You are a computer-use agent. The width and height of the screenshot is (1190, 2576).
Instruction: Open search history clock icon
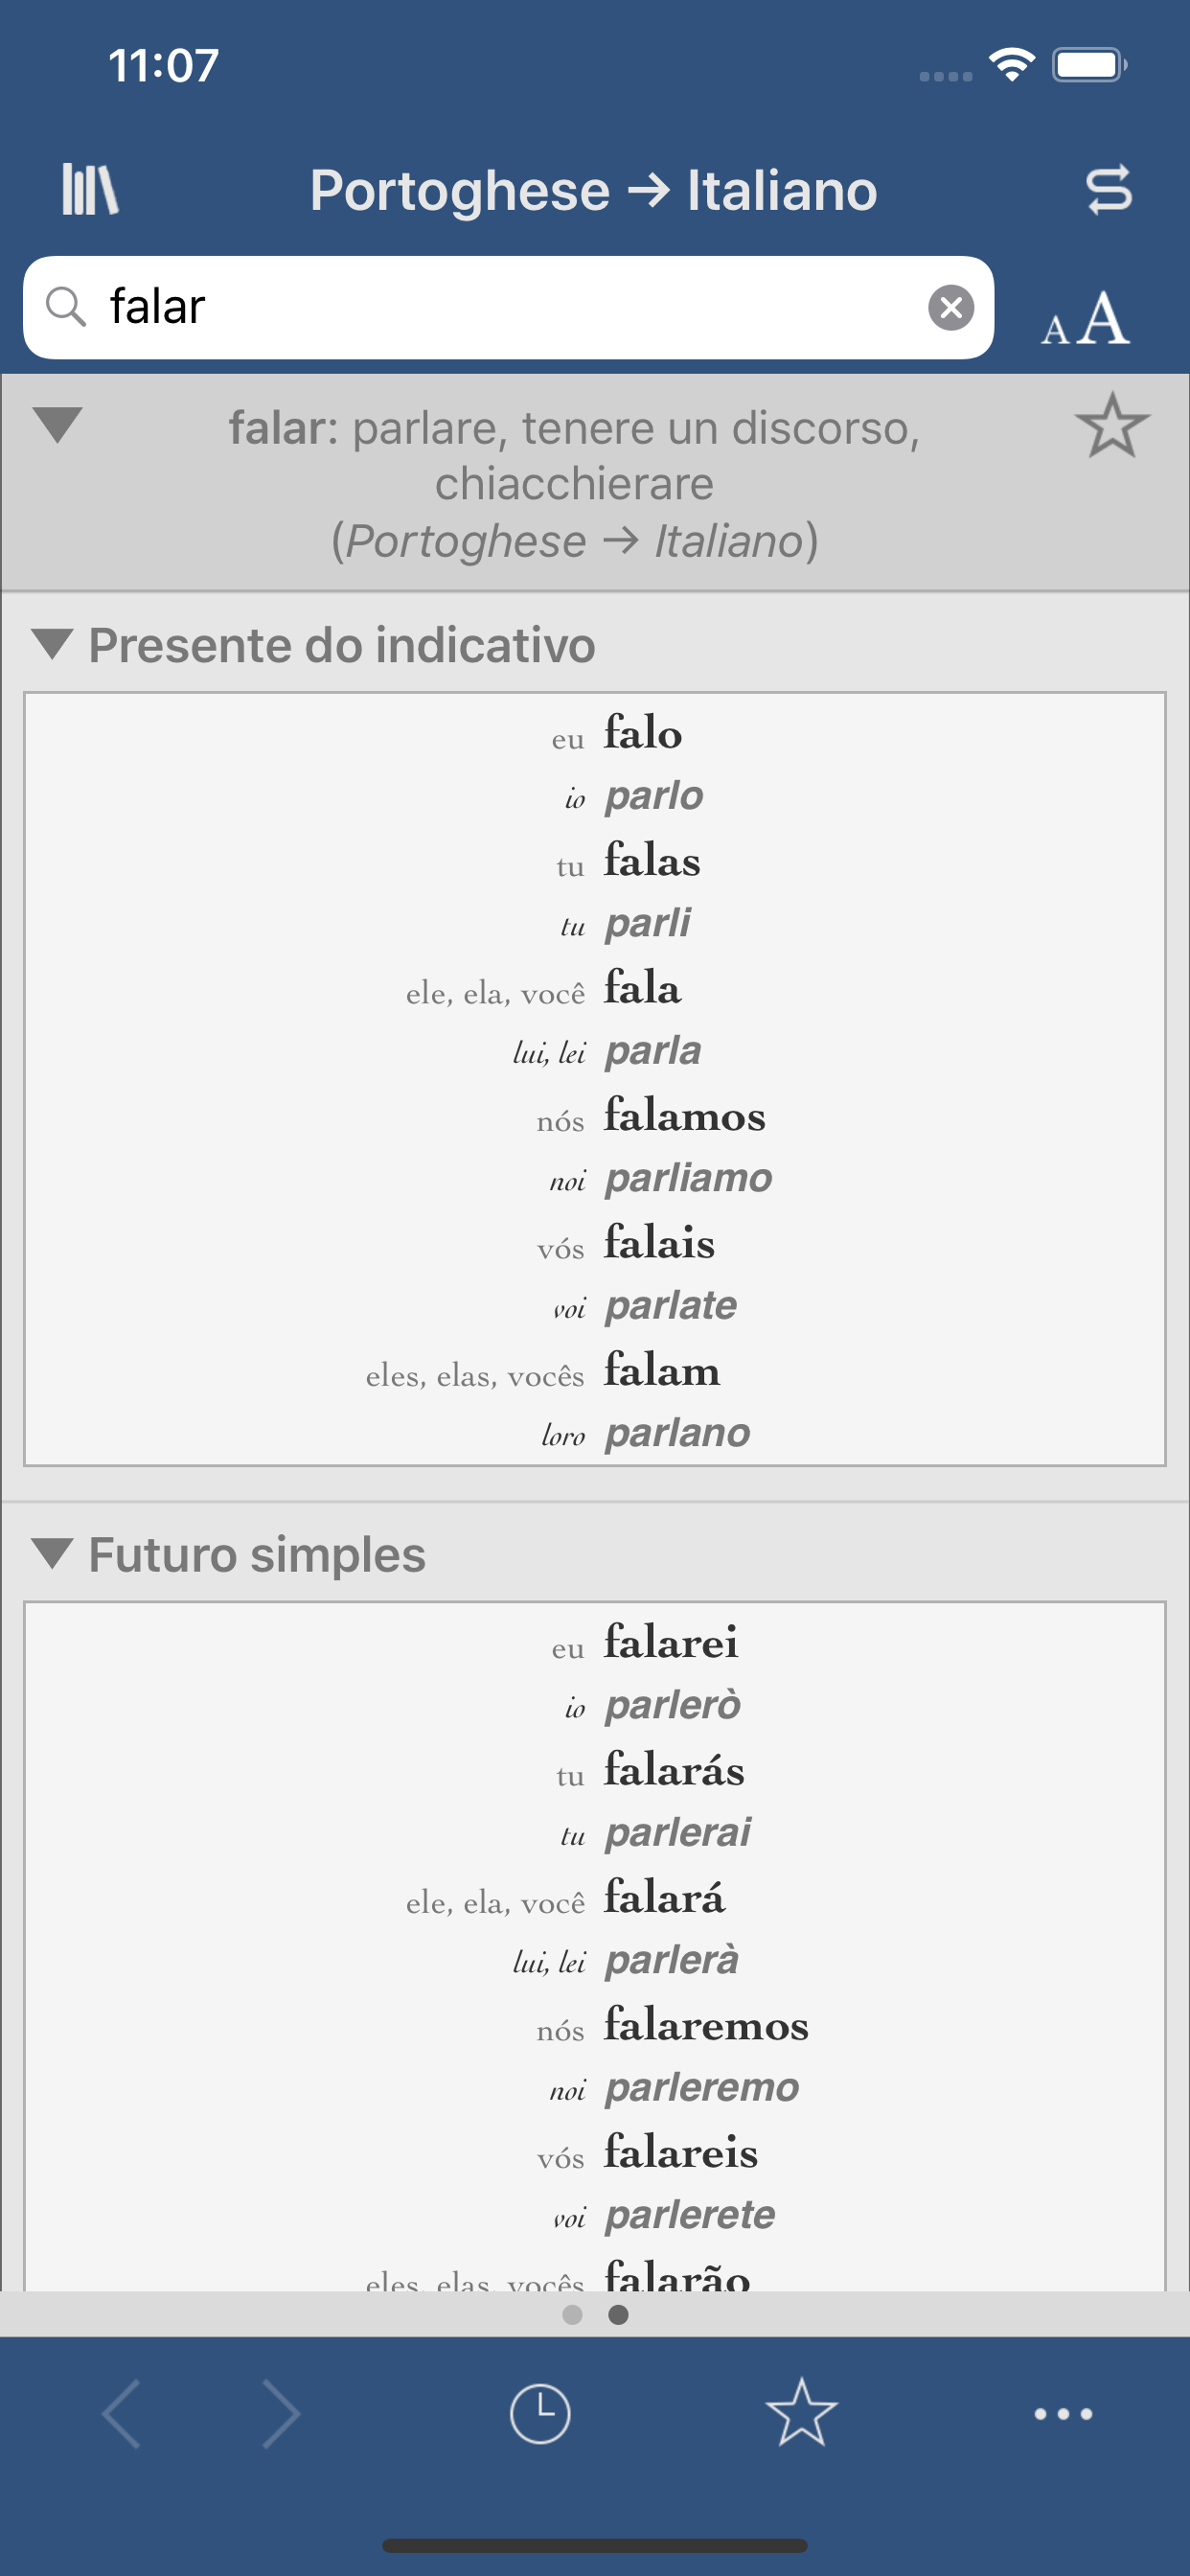click(x=540, y=2414)
